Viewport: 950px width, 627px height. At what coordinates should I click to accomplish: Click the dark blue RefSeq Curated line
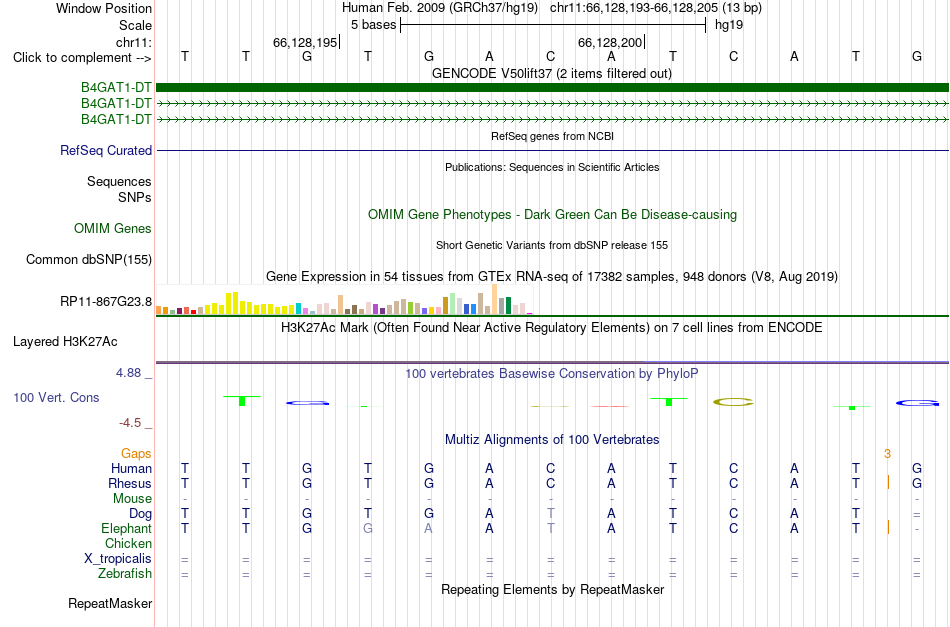coord(552,150)
